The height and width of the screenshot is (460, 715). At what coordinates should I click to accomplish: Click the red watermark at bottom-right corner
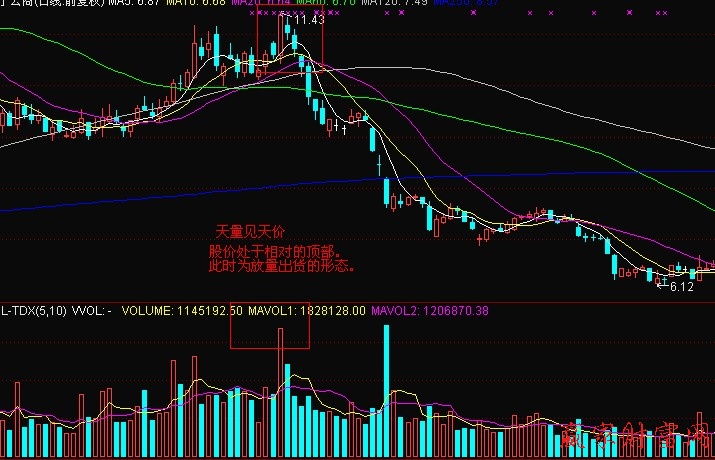650,437
